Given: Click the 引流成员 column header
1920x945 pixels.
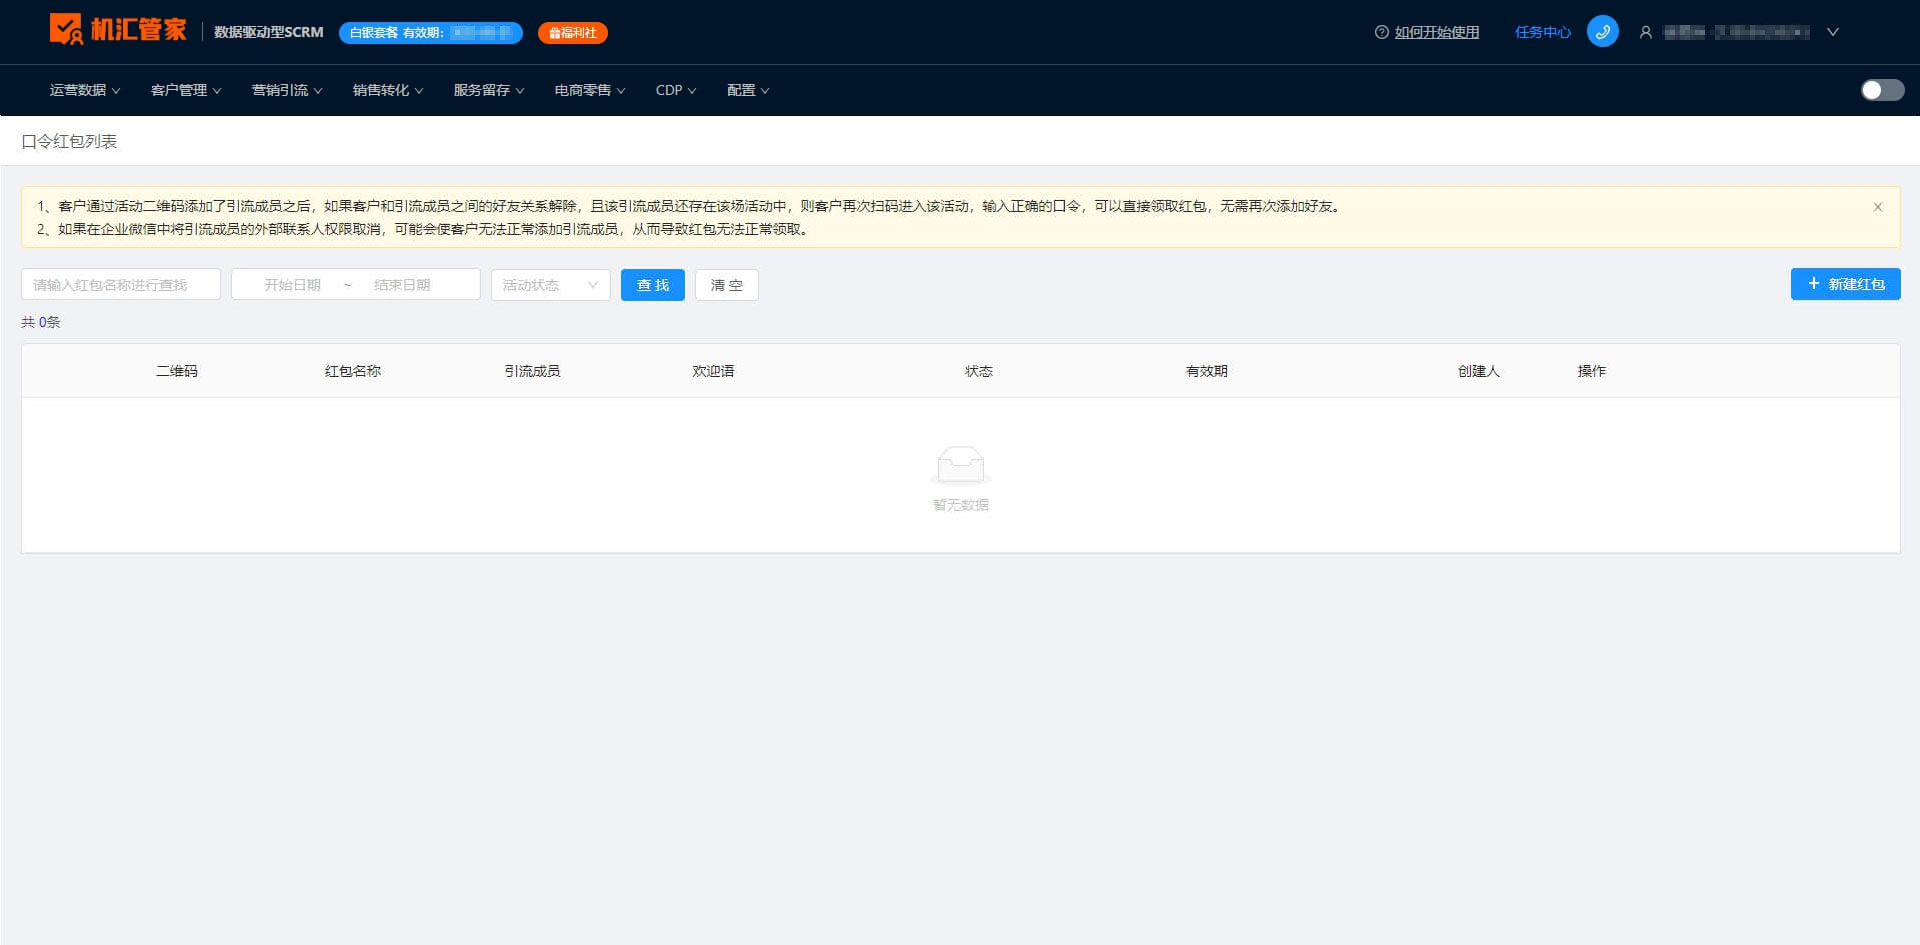Looking at the screenshot, I should coord(532,371).
